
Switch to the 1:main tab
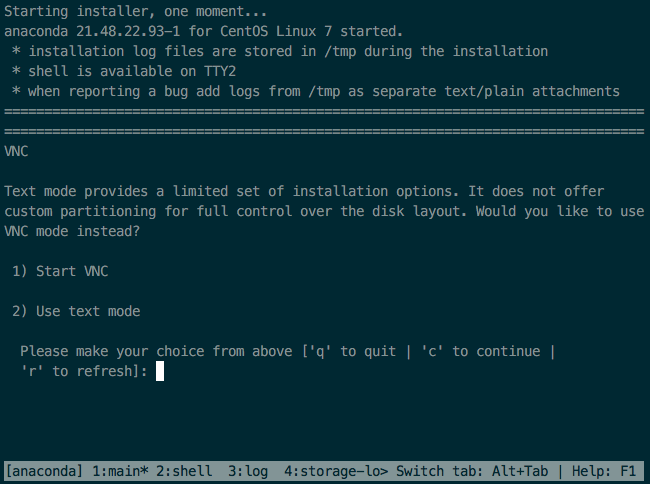[120, 471]
